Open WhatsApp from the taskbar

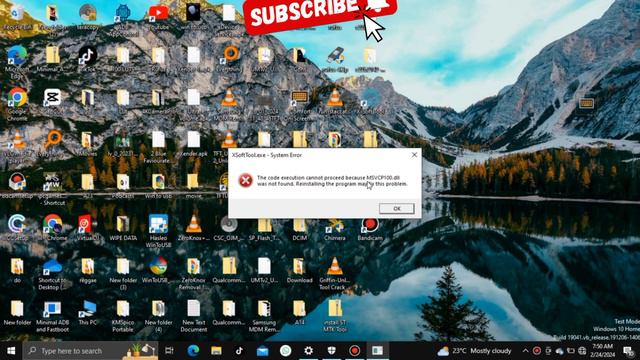[x=285, y=351]
